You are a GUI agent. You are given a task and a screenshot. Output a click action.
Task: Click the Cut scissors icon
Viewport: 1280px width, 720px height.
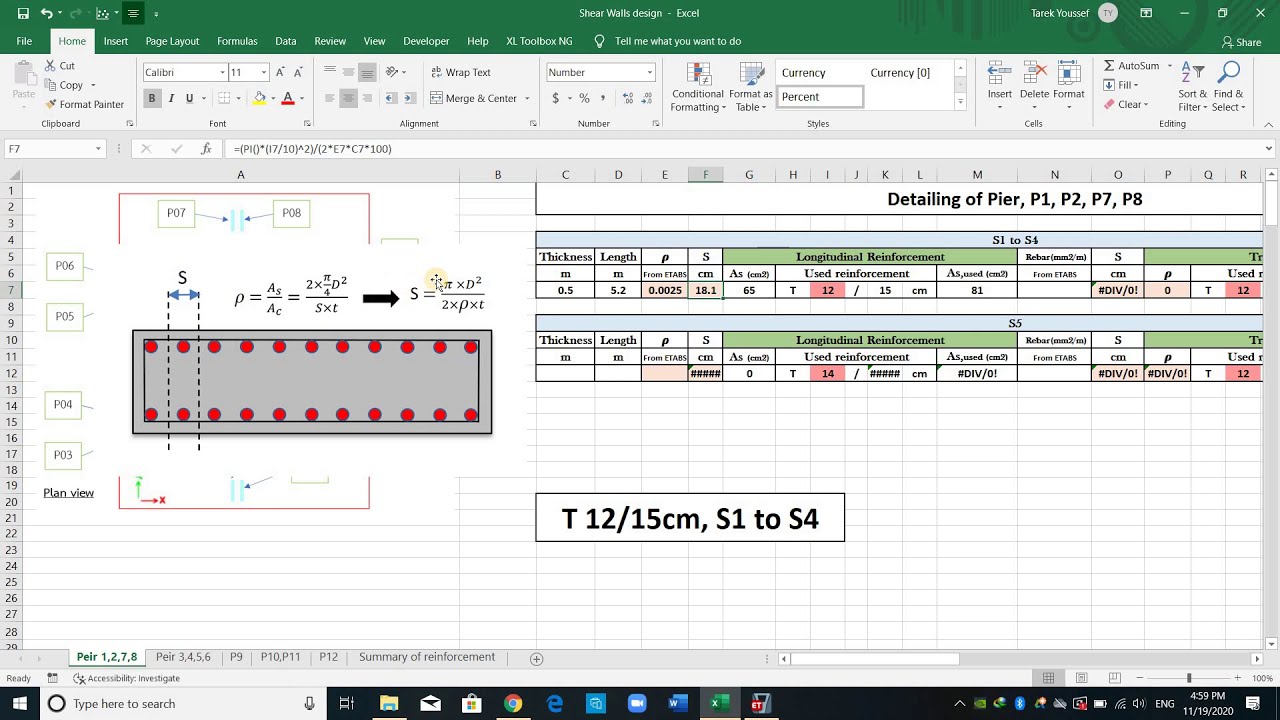pyautogui.click(x=60, y=66)
